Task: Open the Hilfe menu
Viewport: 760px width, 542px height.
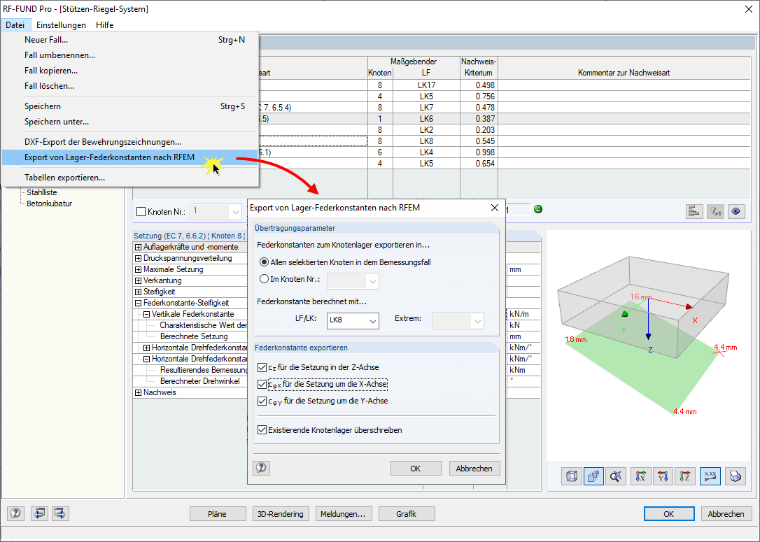Action: click(105, 25)
